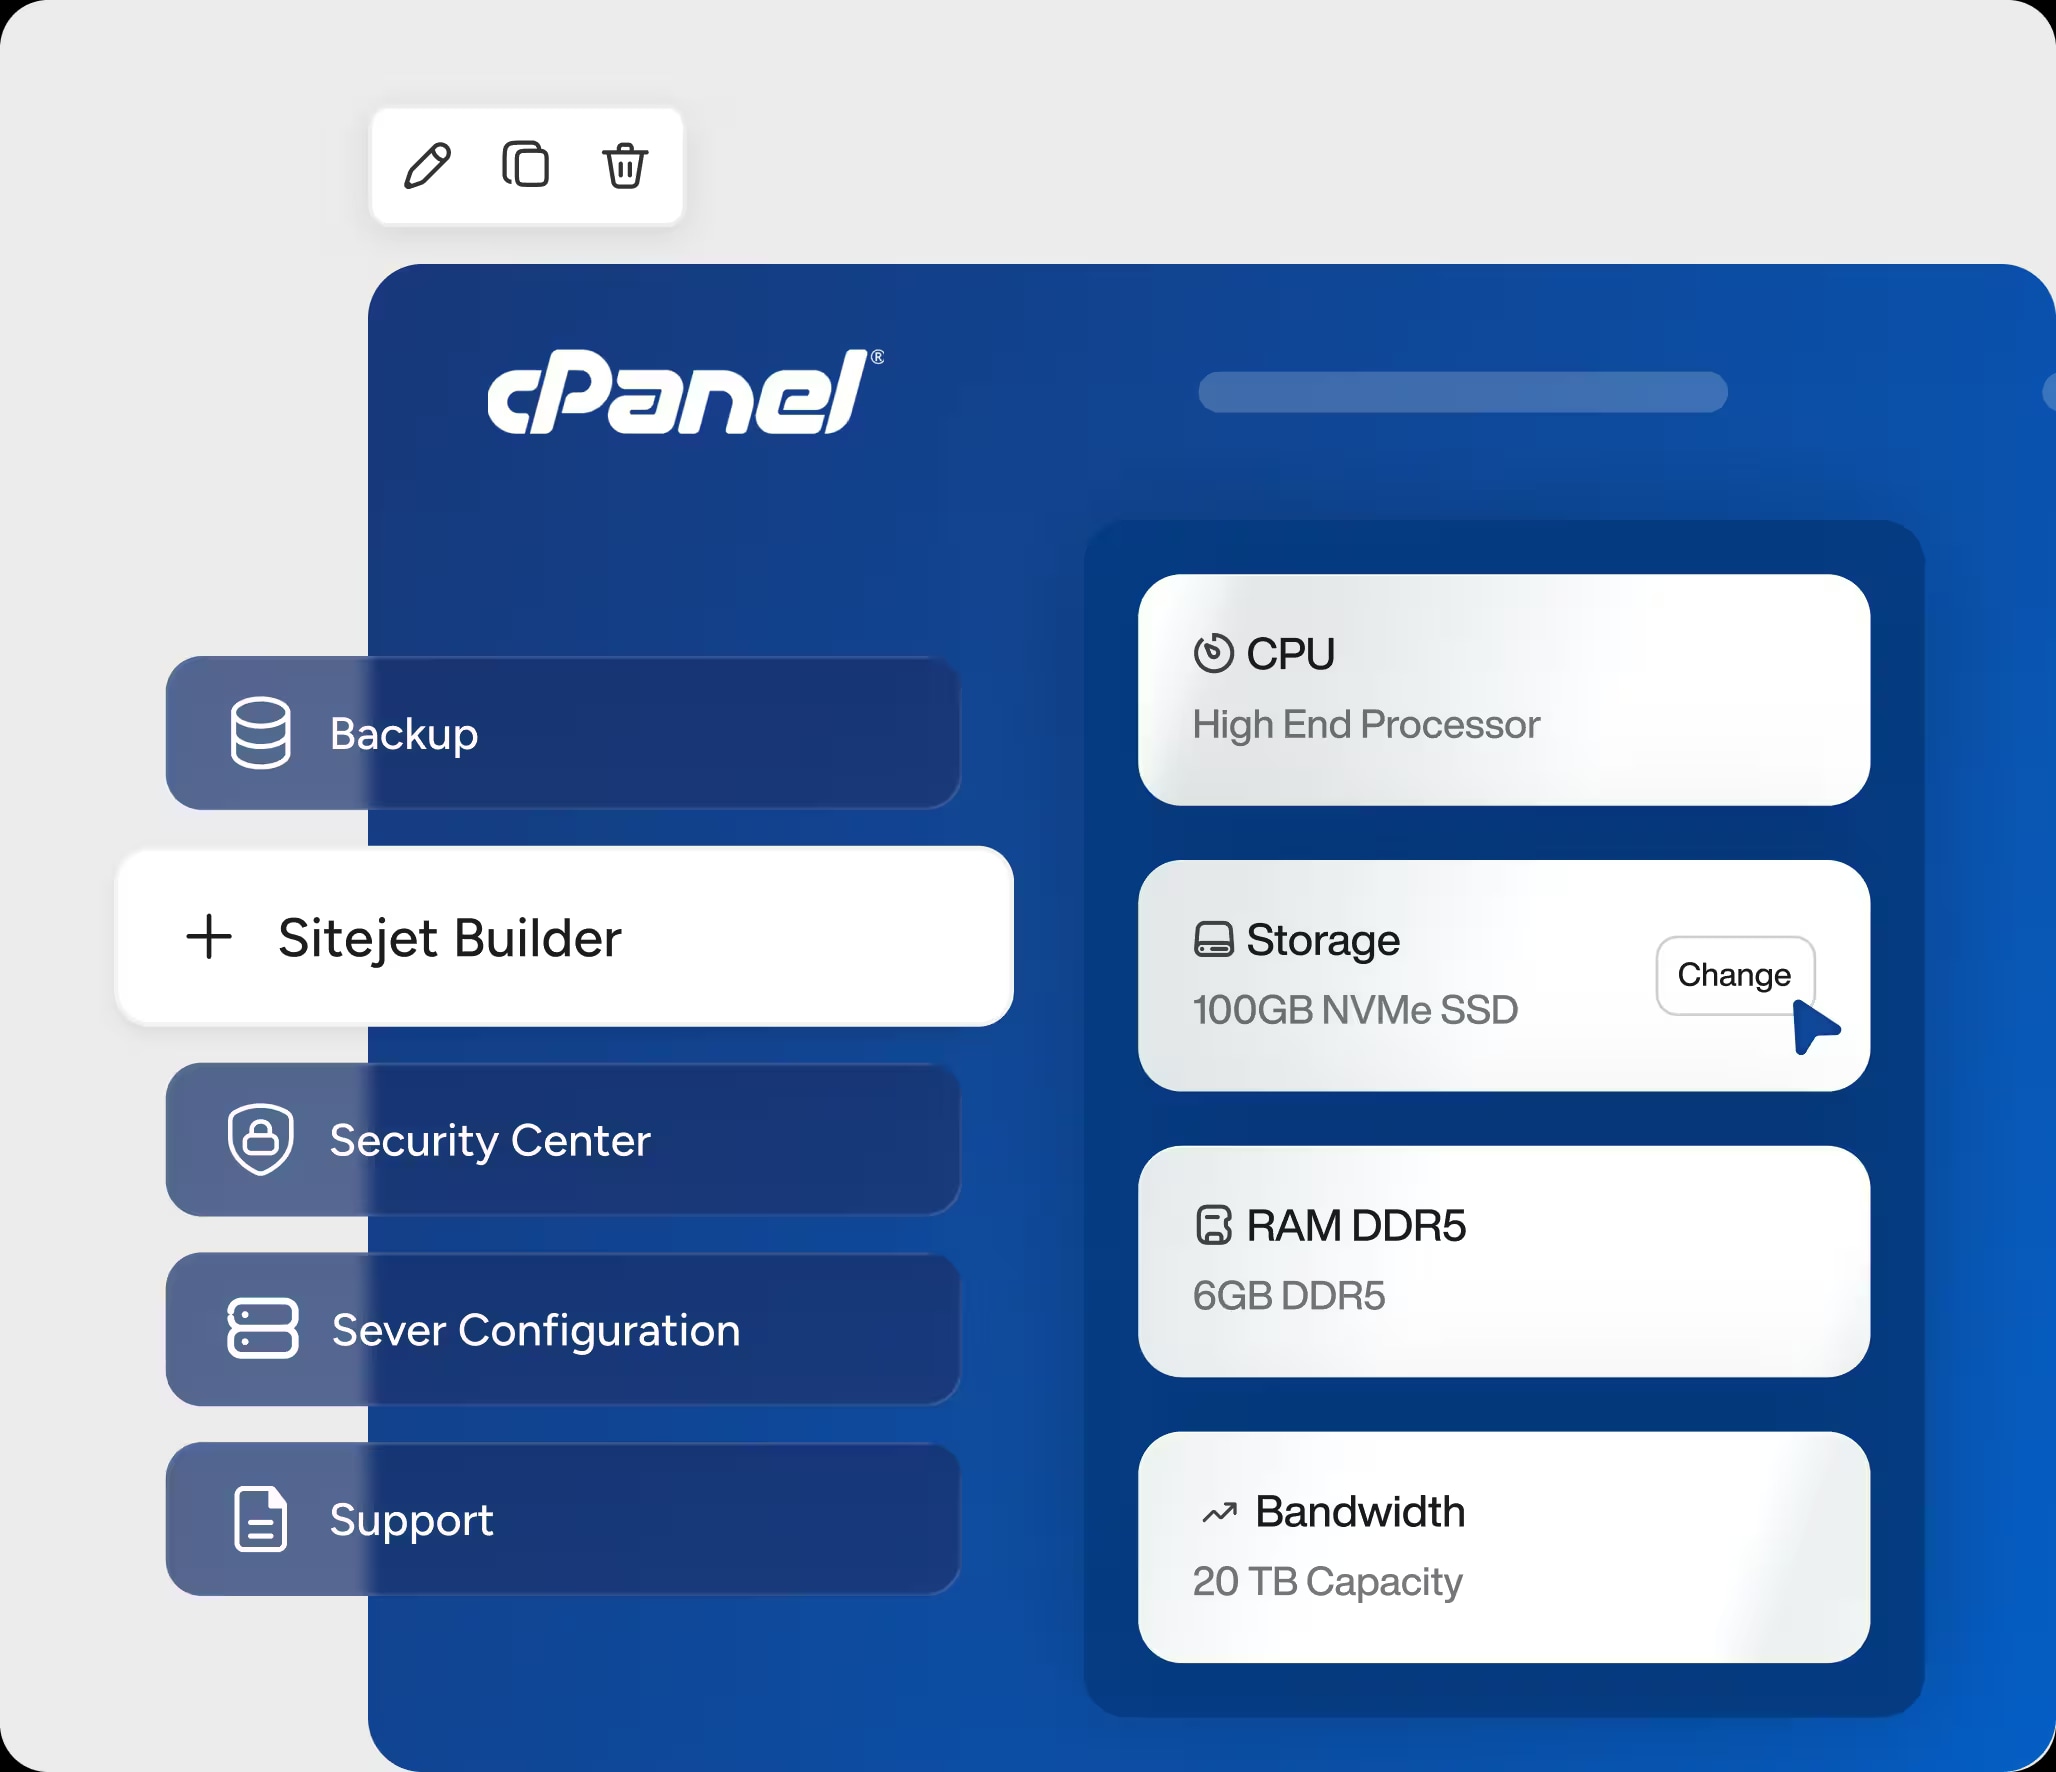Screen dimensions: 2056x1772
Task: Click the Backup database icon
Action: pos(261,733)
